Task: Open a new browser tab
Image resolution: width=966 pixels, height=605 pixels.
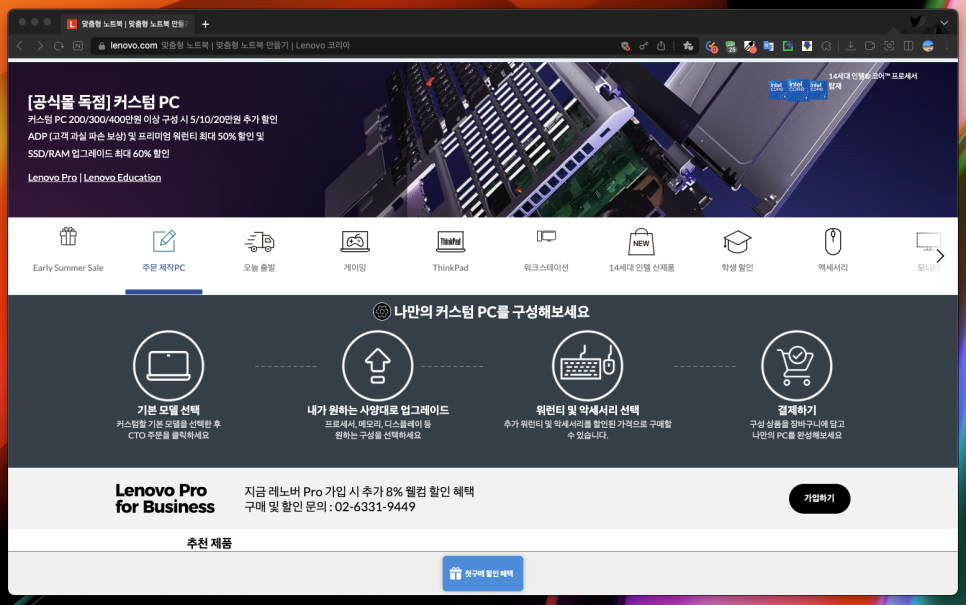Action: click(x=205, y=24)
